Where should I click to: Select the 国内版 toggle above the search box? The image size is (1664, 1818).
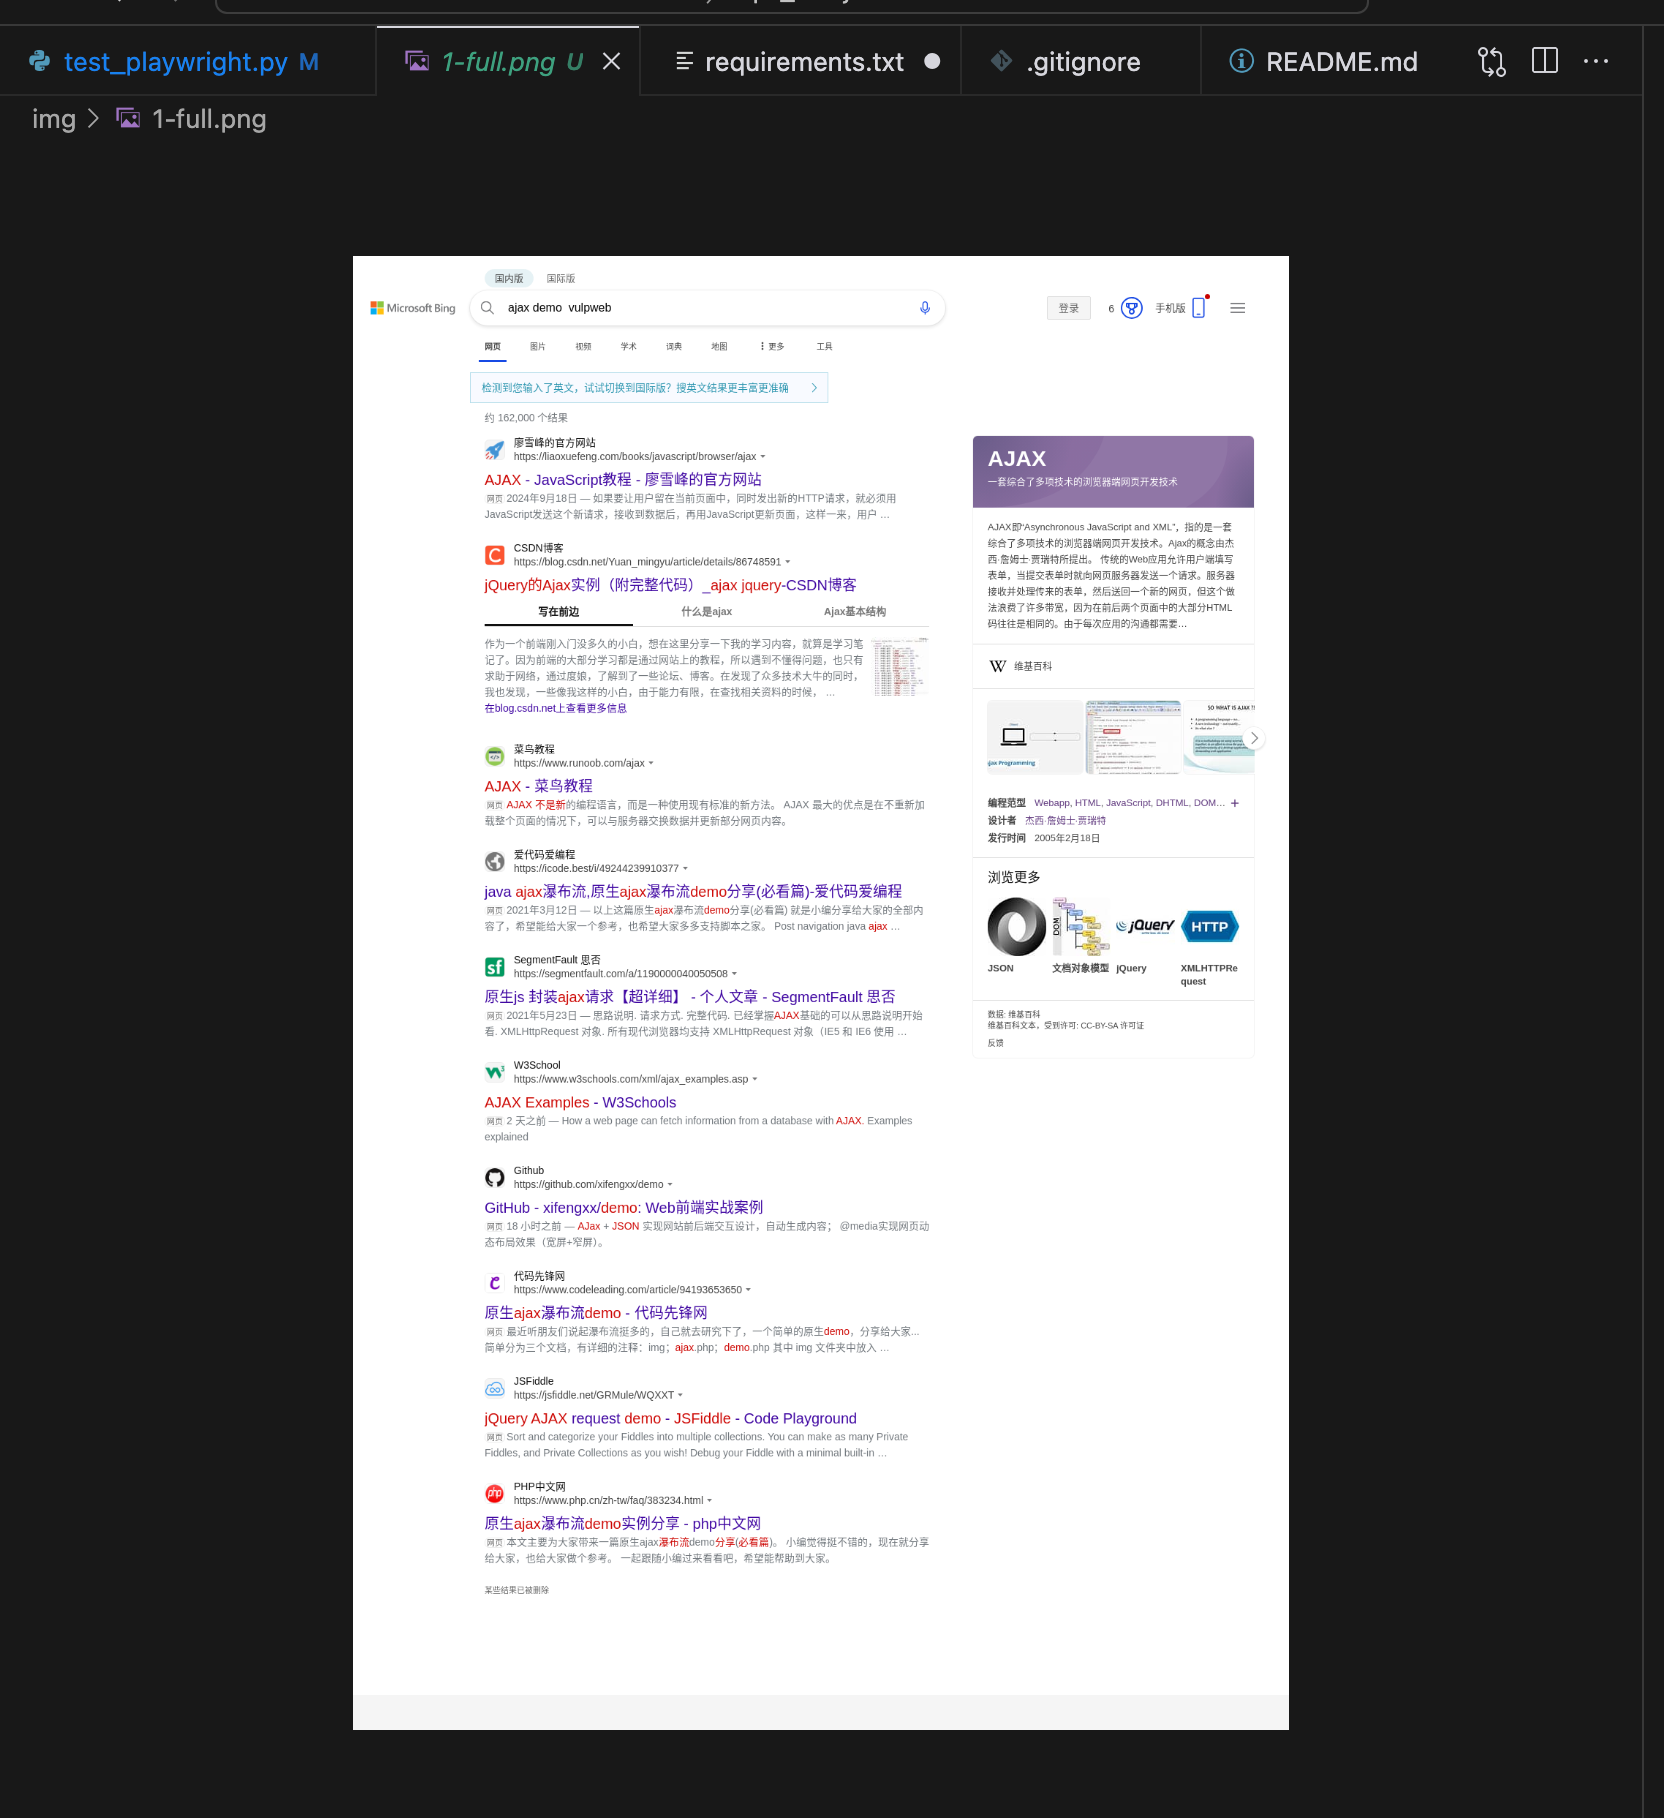tap(509, 279)
